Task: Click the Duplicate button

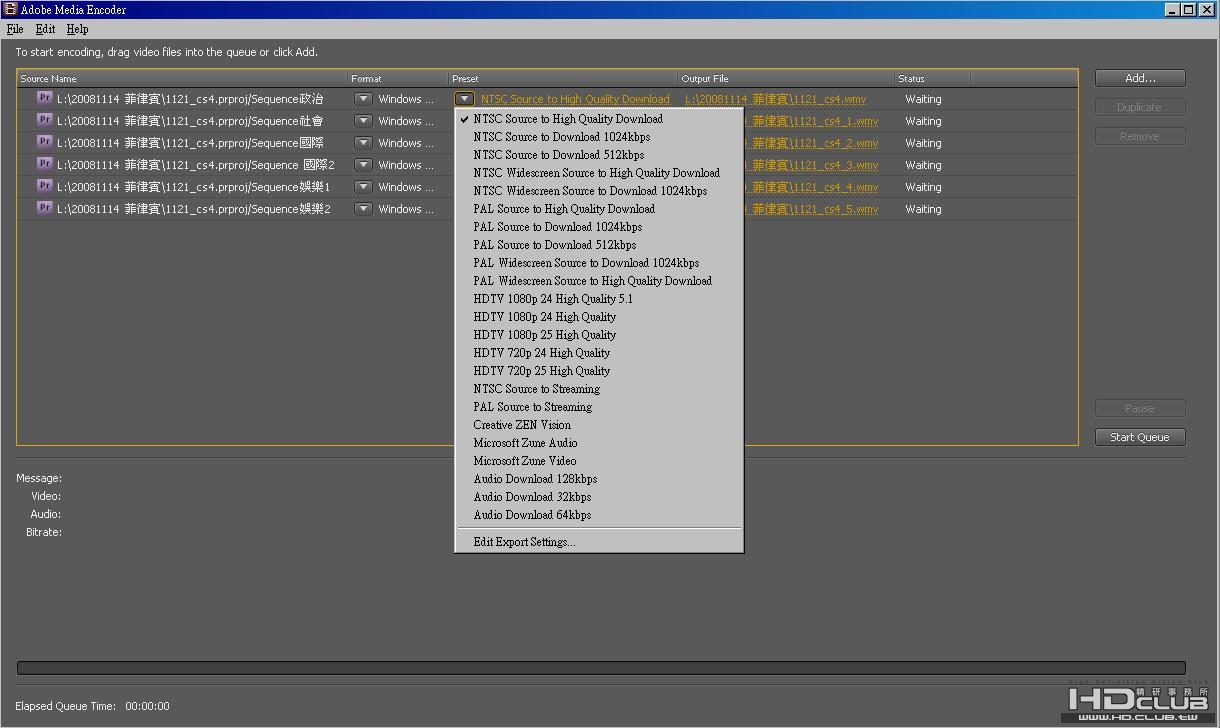Action: pyautogui.click(x=1140, y=107)
